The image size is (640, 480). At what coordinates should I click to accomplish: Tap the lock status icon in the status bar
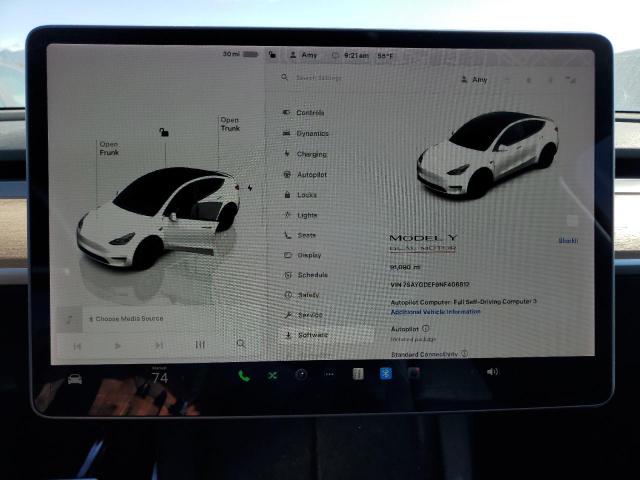click(x=272, y=54)
